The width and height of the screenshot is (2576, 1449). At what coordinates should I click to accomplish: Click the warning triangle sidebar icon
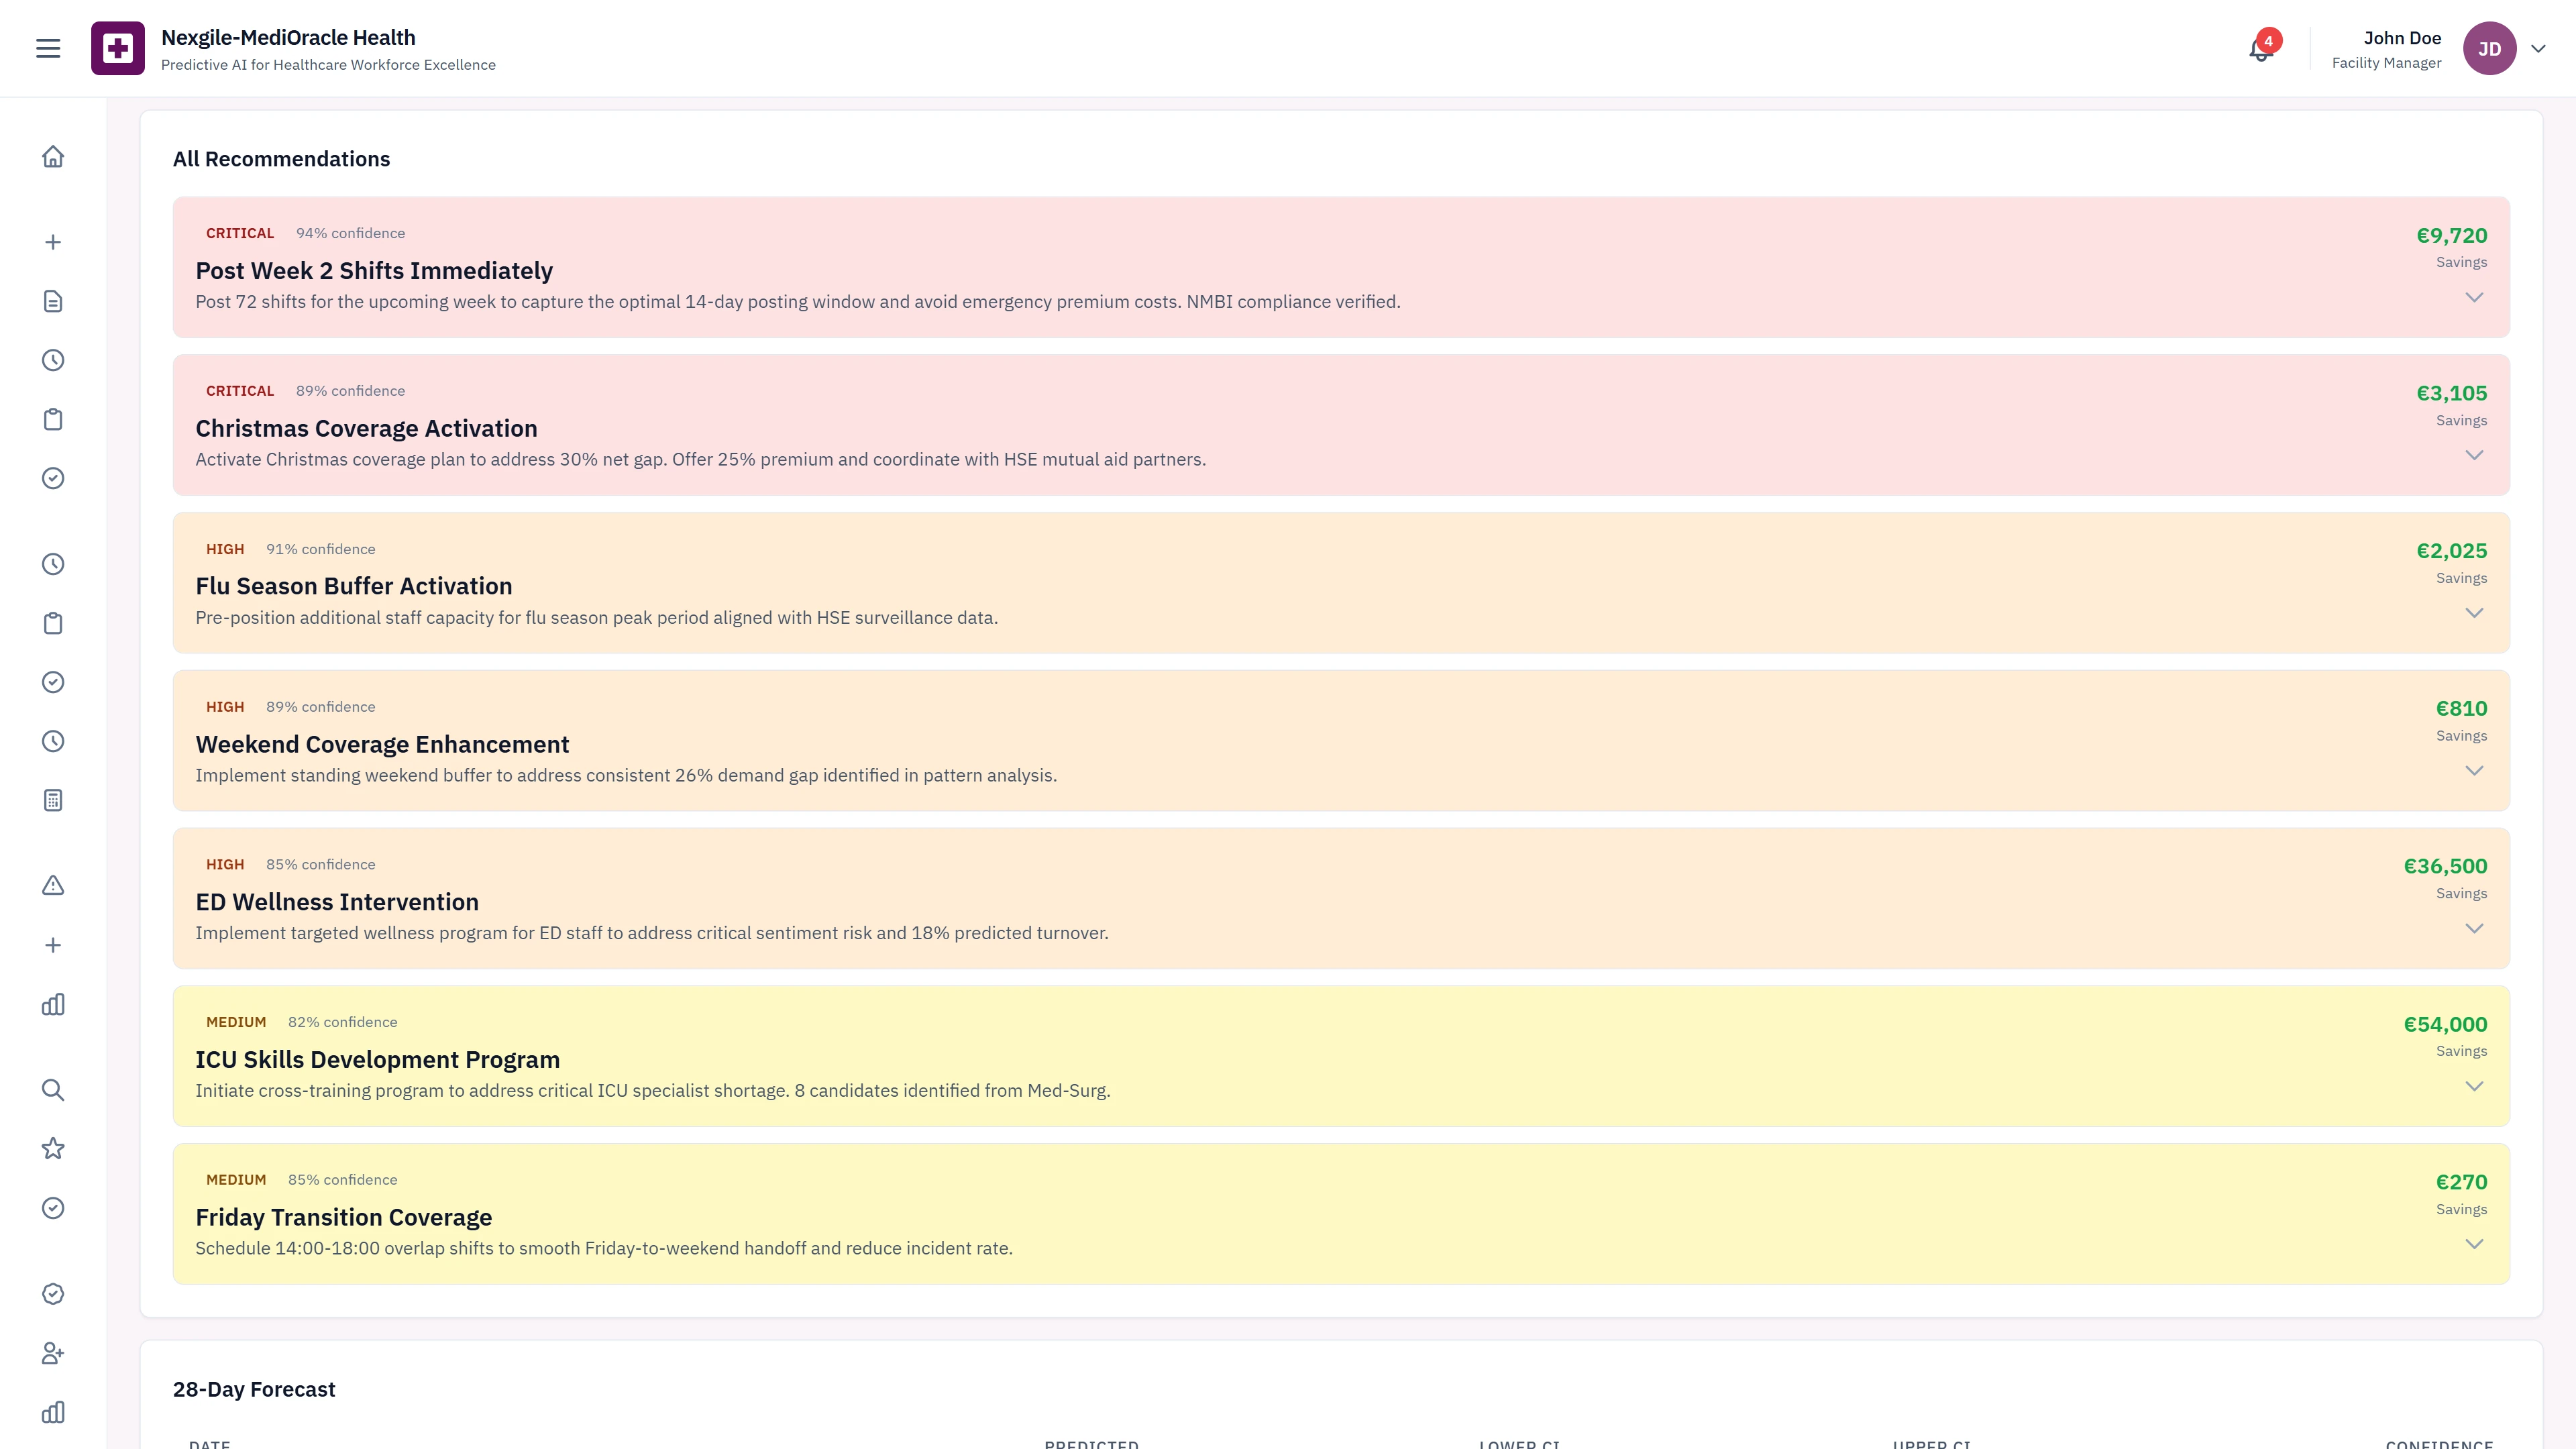[53, 885]
